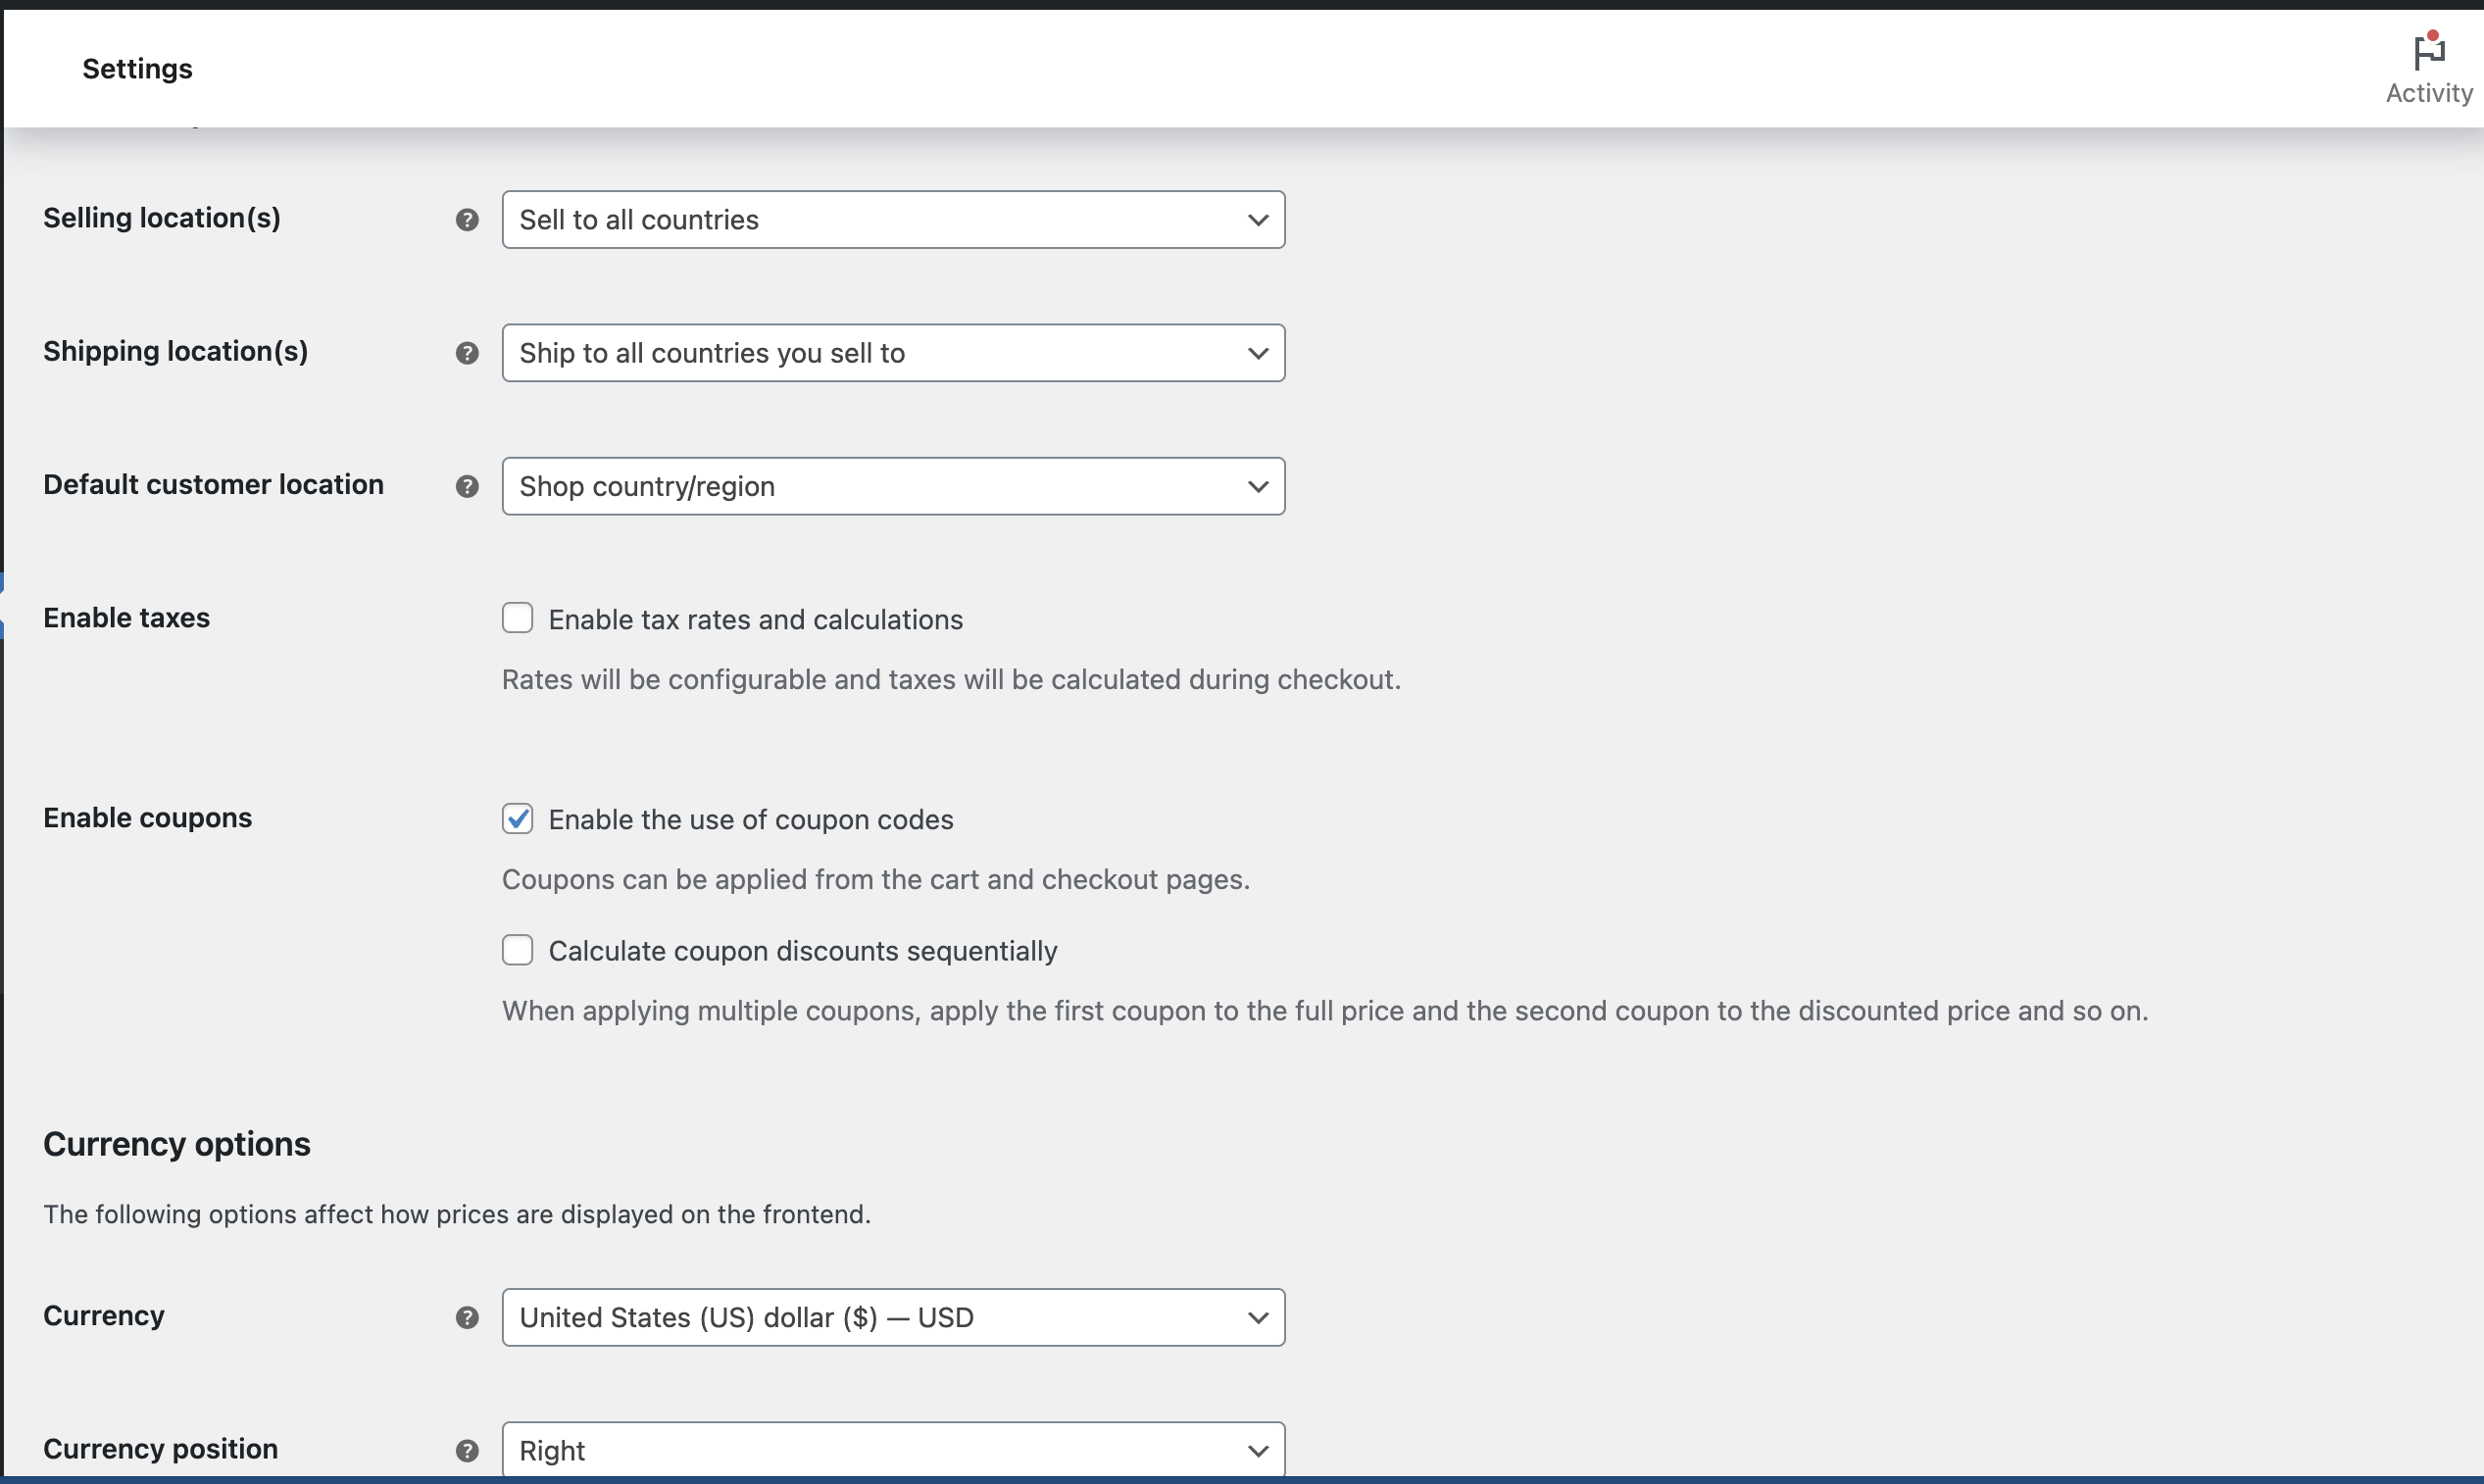Uncheck Enable the use of coupon codes
2484x1484 pixels.
click(x=517, y=818)
